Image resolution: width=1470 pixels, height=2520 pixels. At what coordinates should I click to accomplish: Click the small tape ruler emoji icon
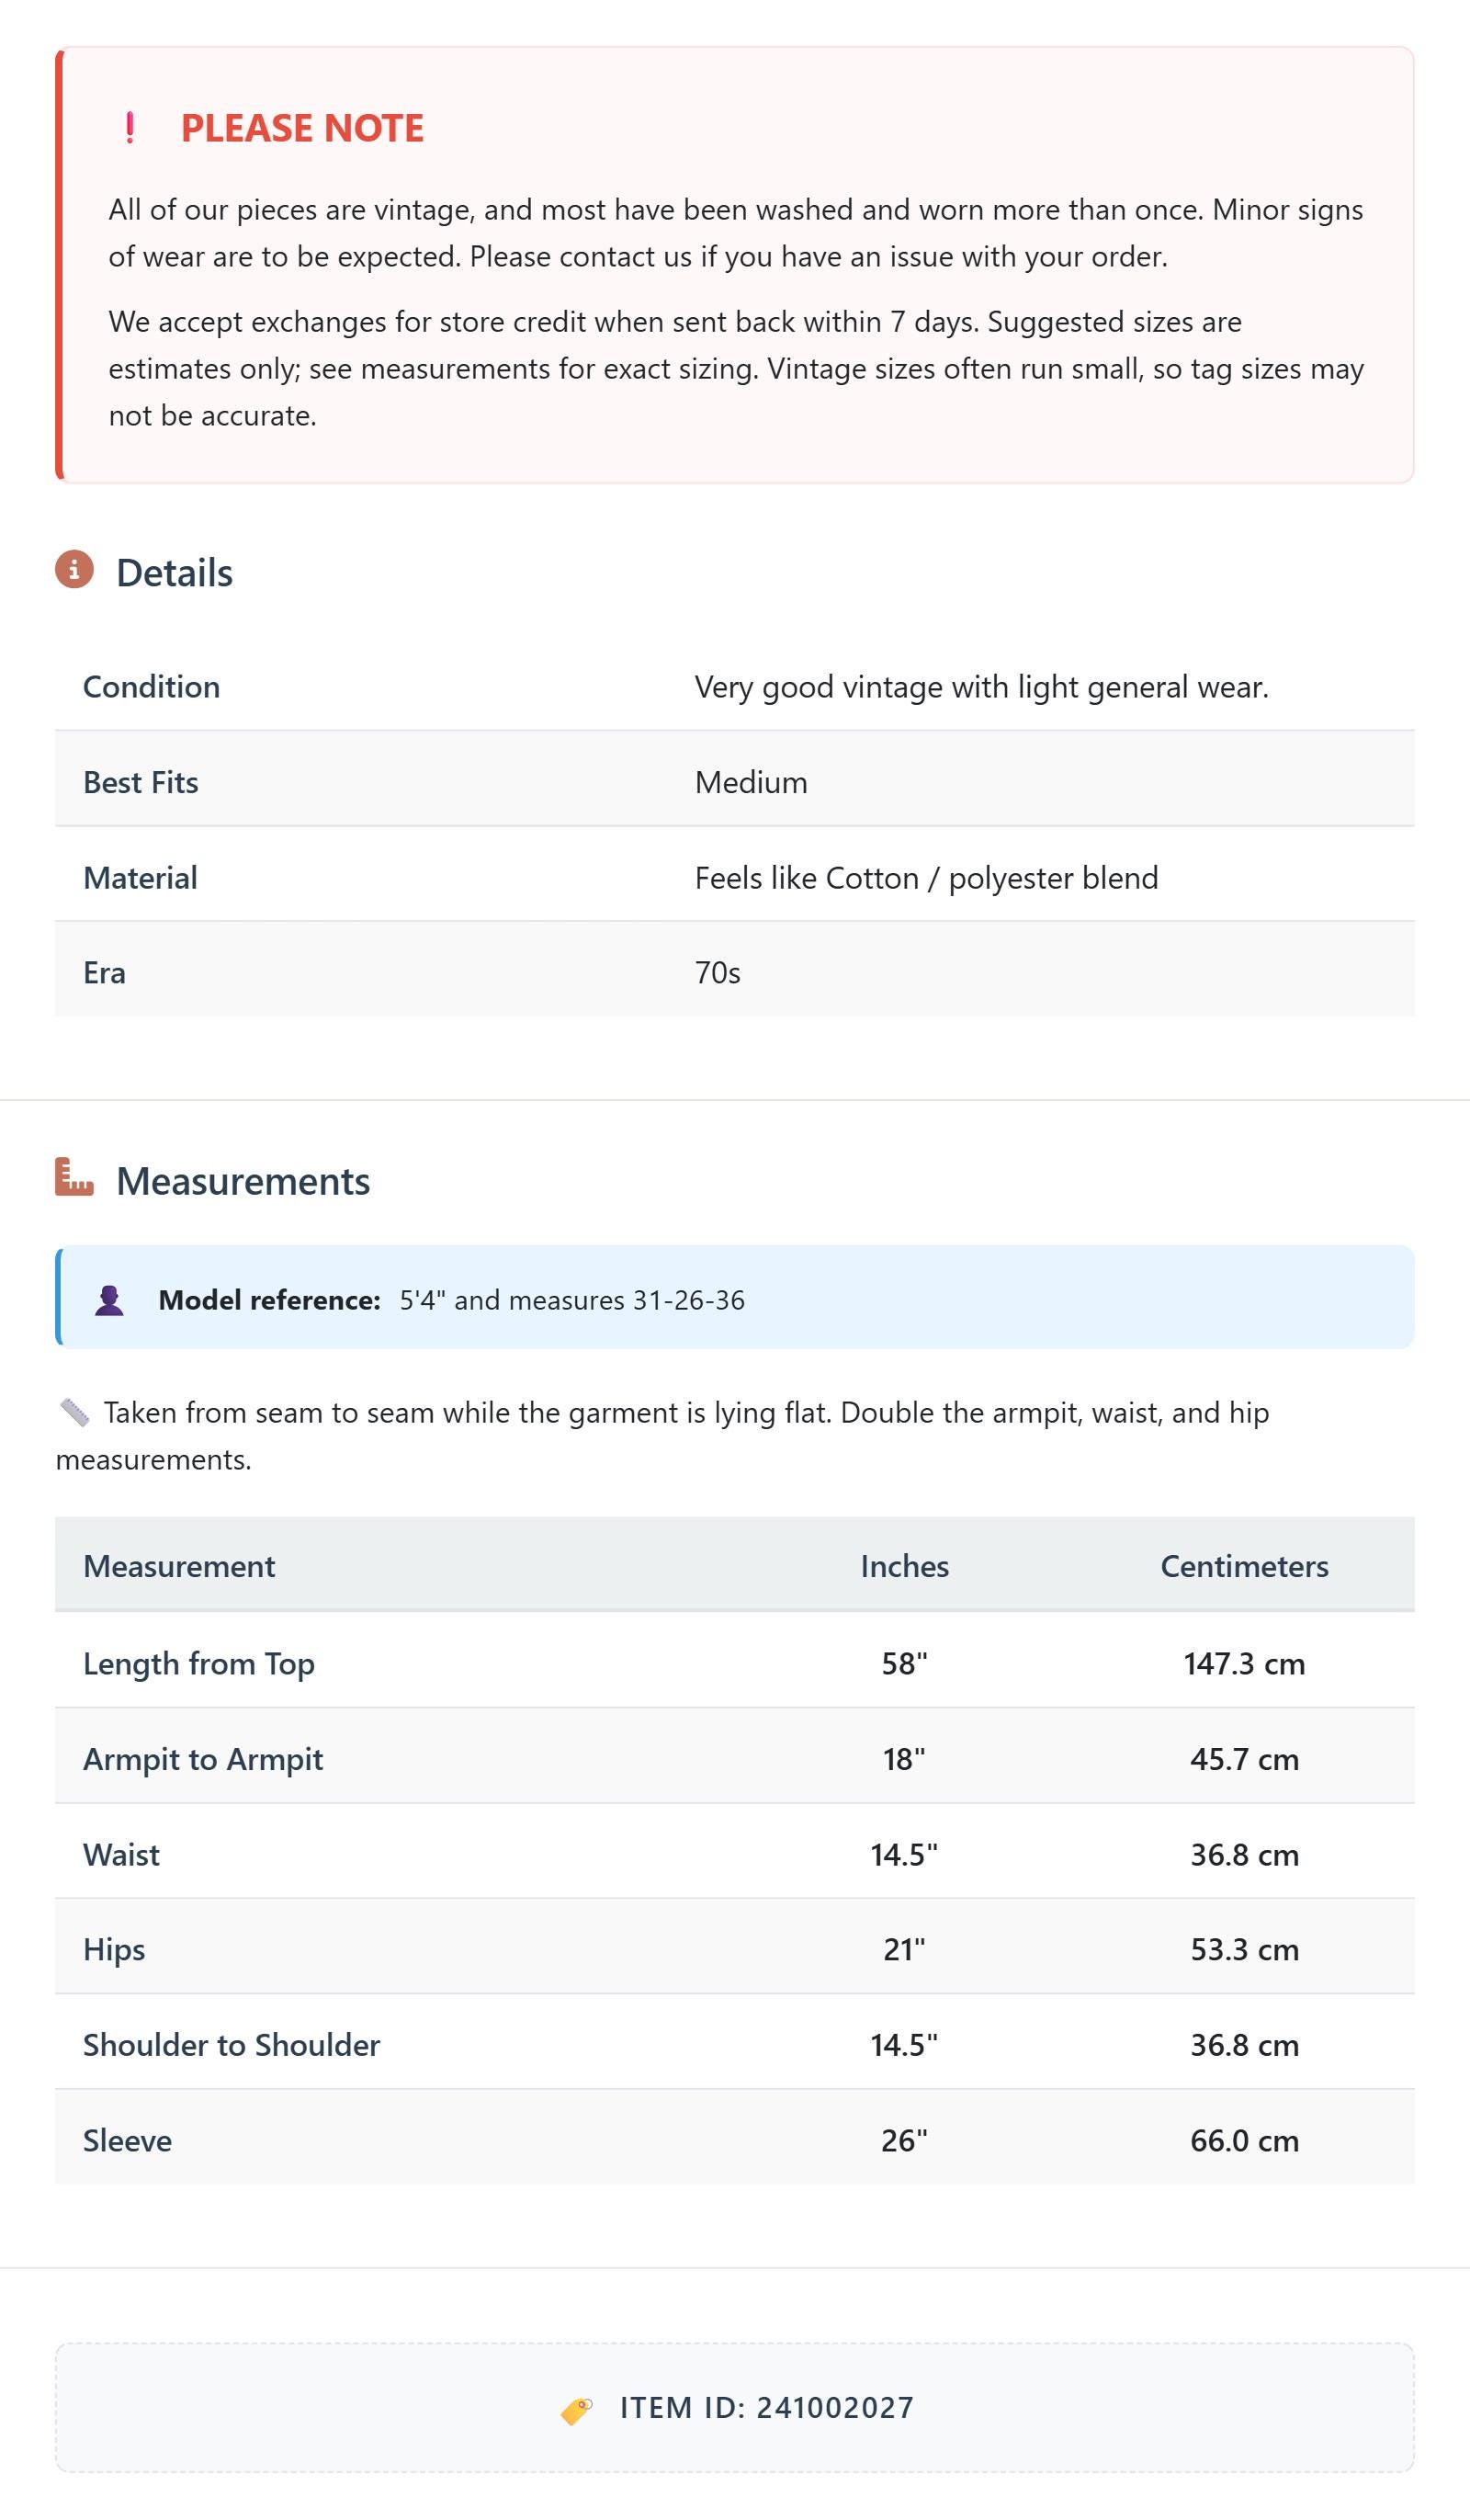click(x=75, y=1413)
